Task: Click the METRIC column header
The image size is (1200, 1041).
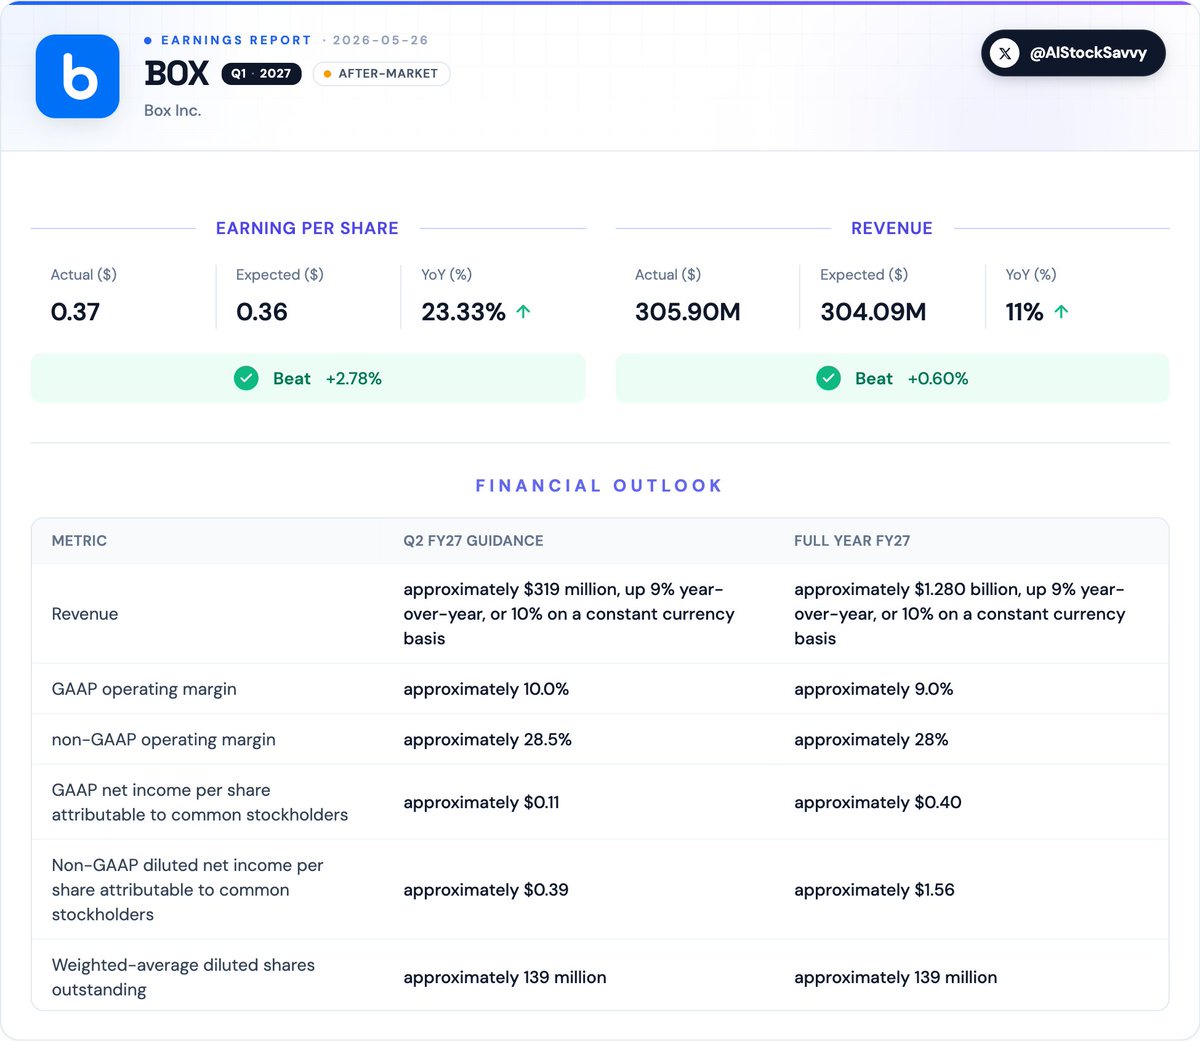Action: point(79,541)
